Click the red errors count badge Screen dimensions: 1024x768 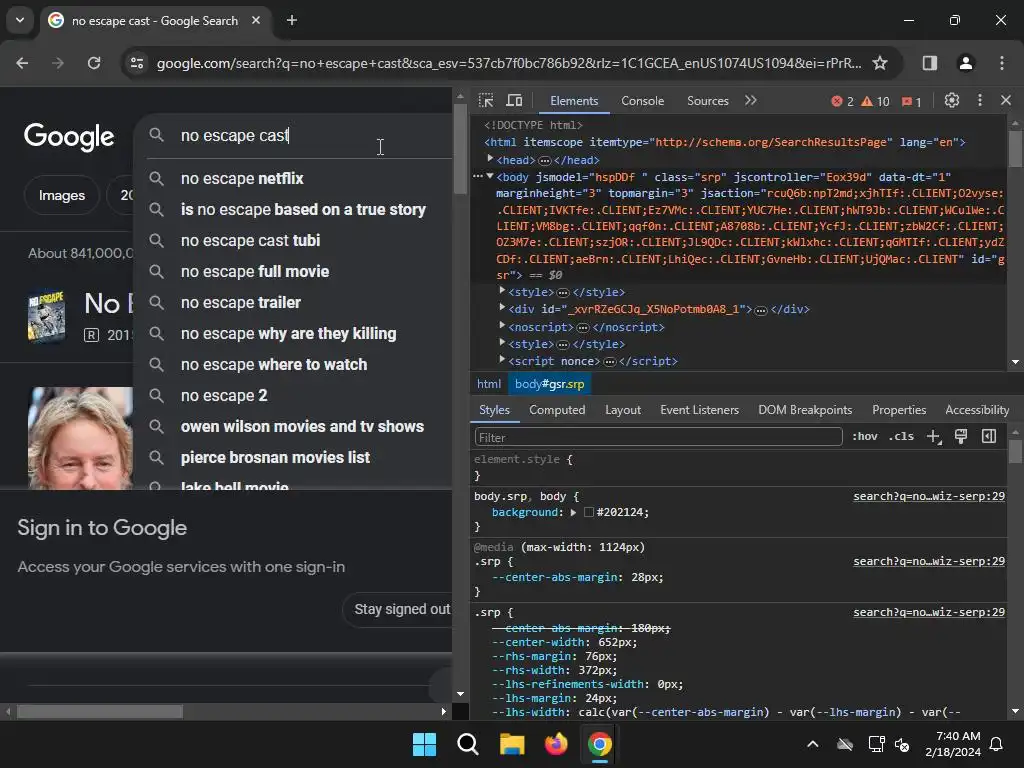(x=842, y=101)
